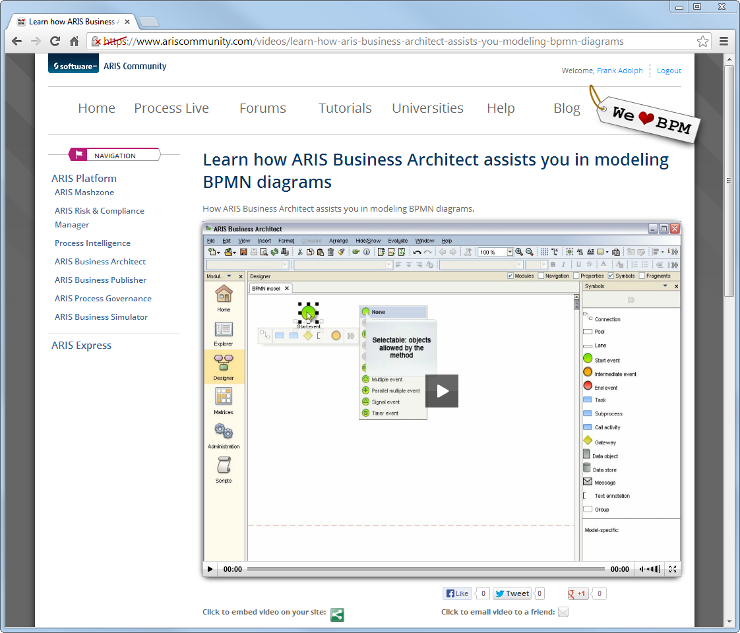
Task: Open Process Intelligence navigation link
Action: click(x=92, y=243)
